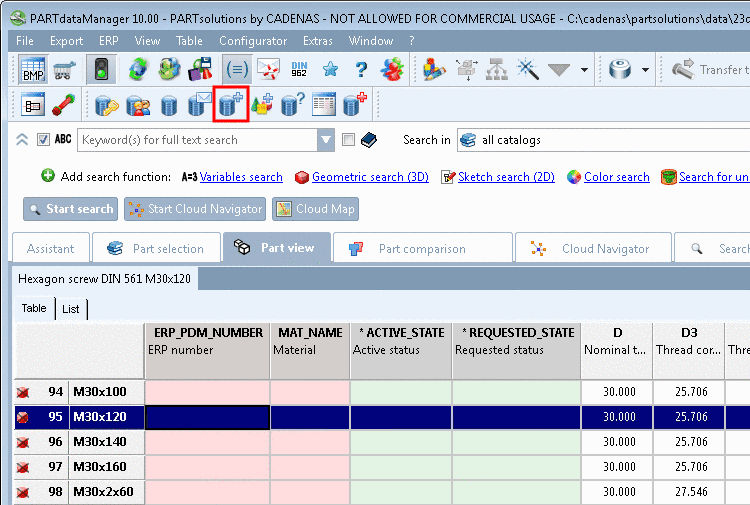Click the table list window icon

point(324,104)
